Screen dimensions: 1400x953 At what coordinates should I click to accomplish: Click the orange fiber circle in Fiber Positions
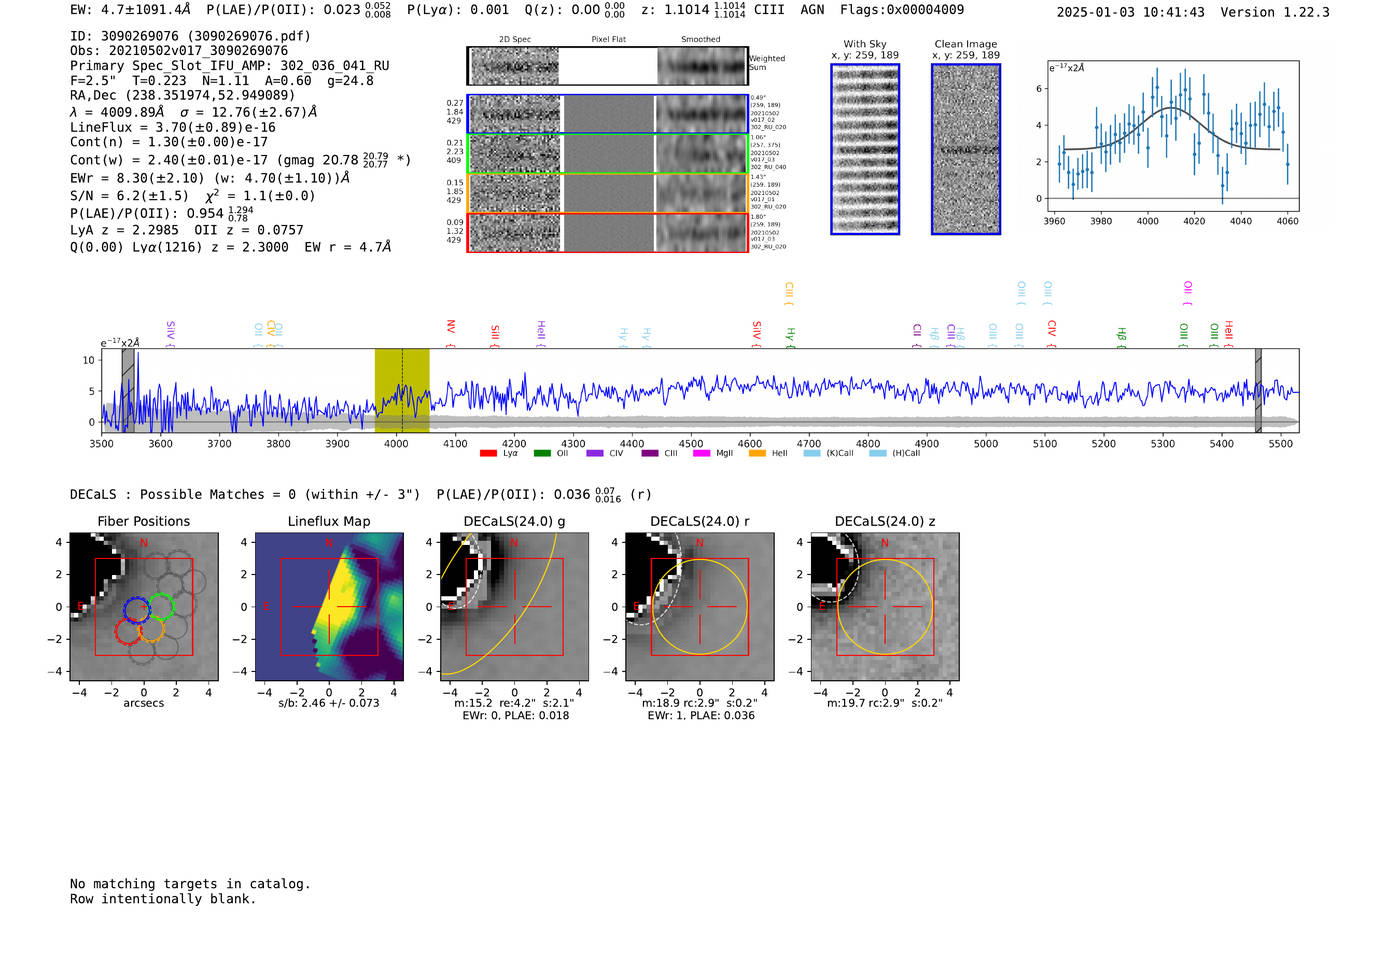click(x=151, y=629)
